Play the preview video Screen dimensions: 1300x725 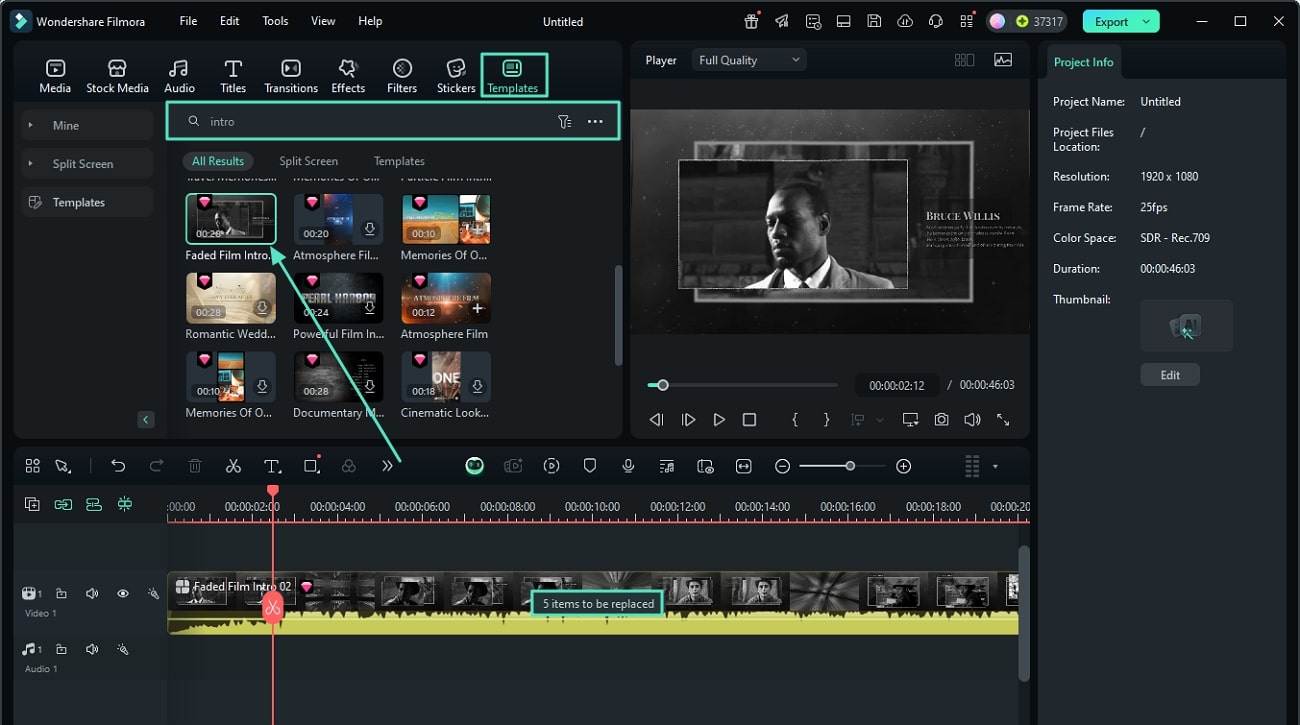point(719,420)
